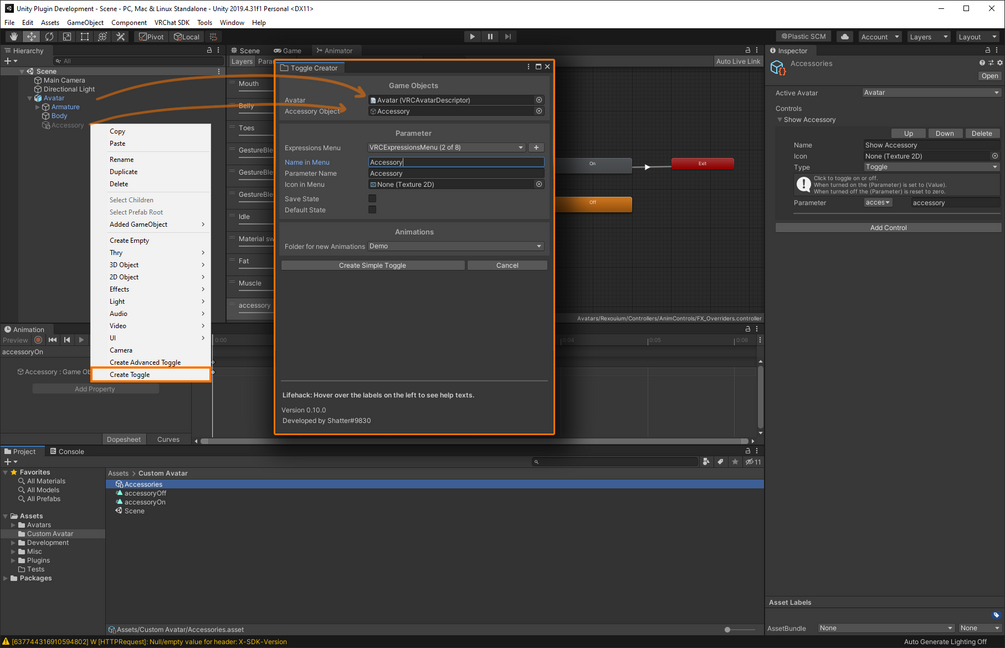Viewport: 1005px width, 648px height.
Task: Open the VRChat SDK menu
Action: (172, 22)
